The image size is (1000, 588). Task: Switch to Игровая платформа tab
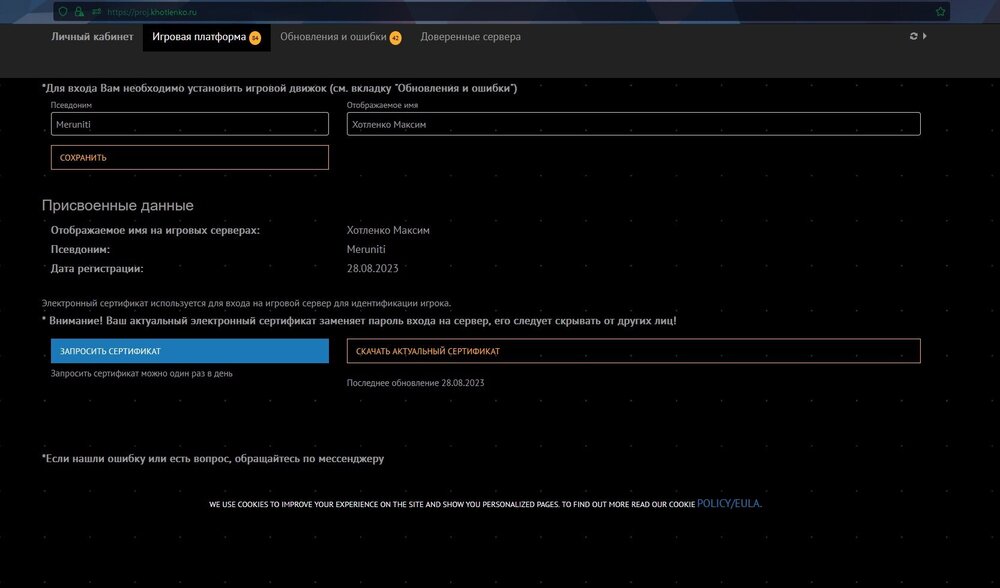coord(198,37)
